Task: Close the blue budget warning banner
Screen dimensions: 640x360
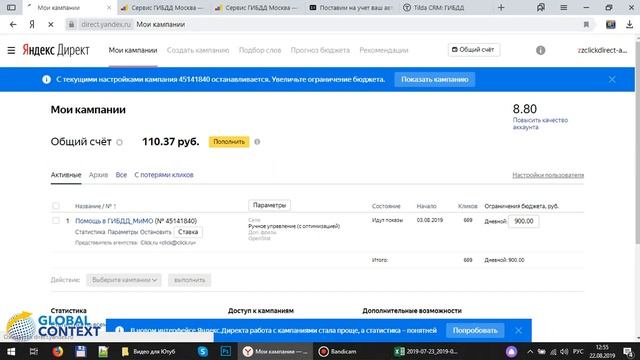Action: tap(611, 80)
